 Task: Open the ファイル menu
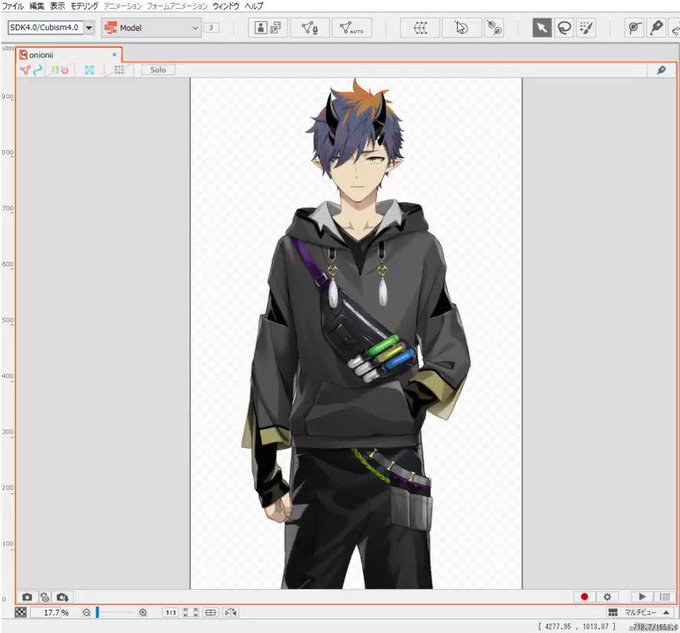tap(13, 6)
